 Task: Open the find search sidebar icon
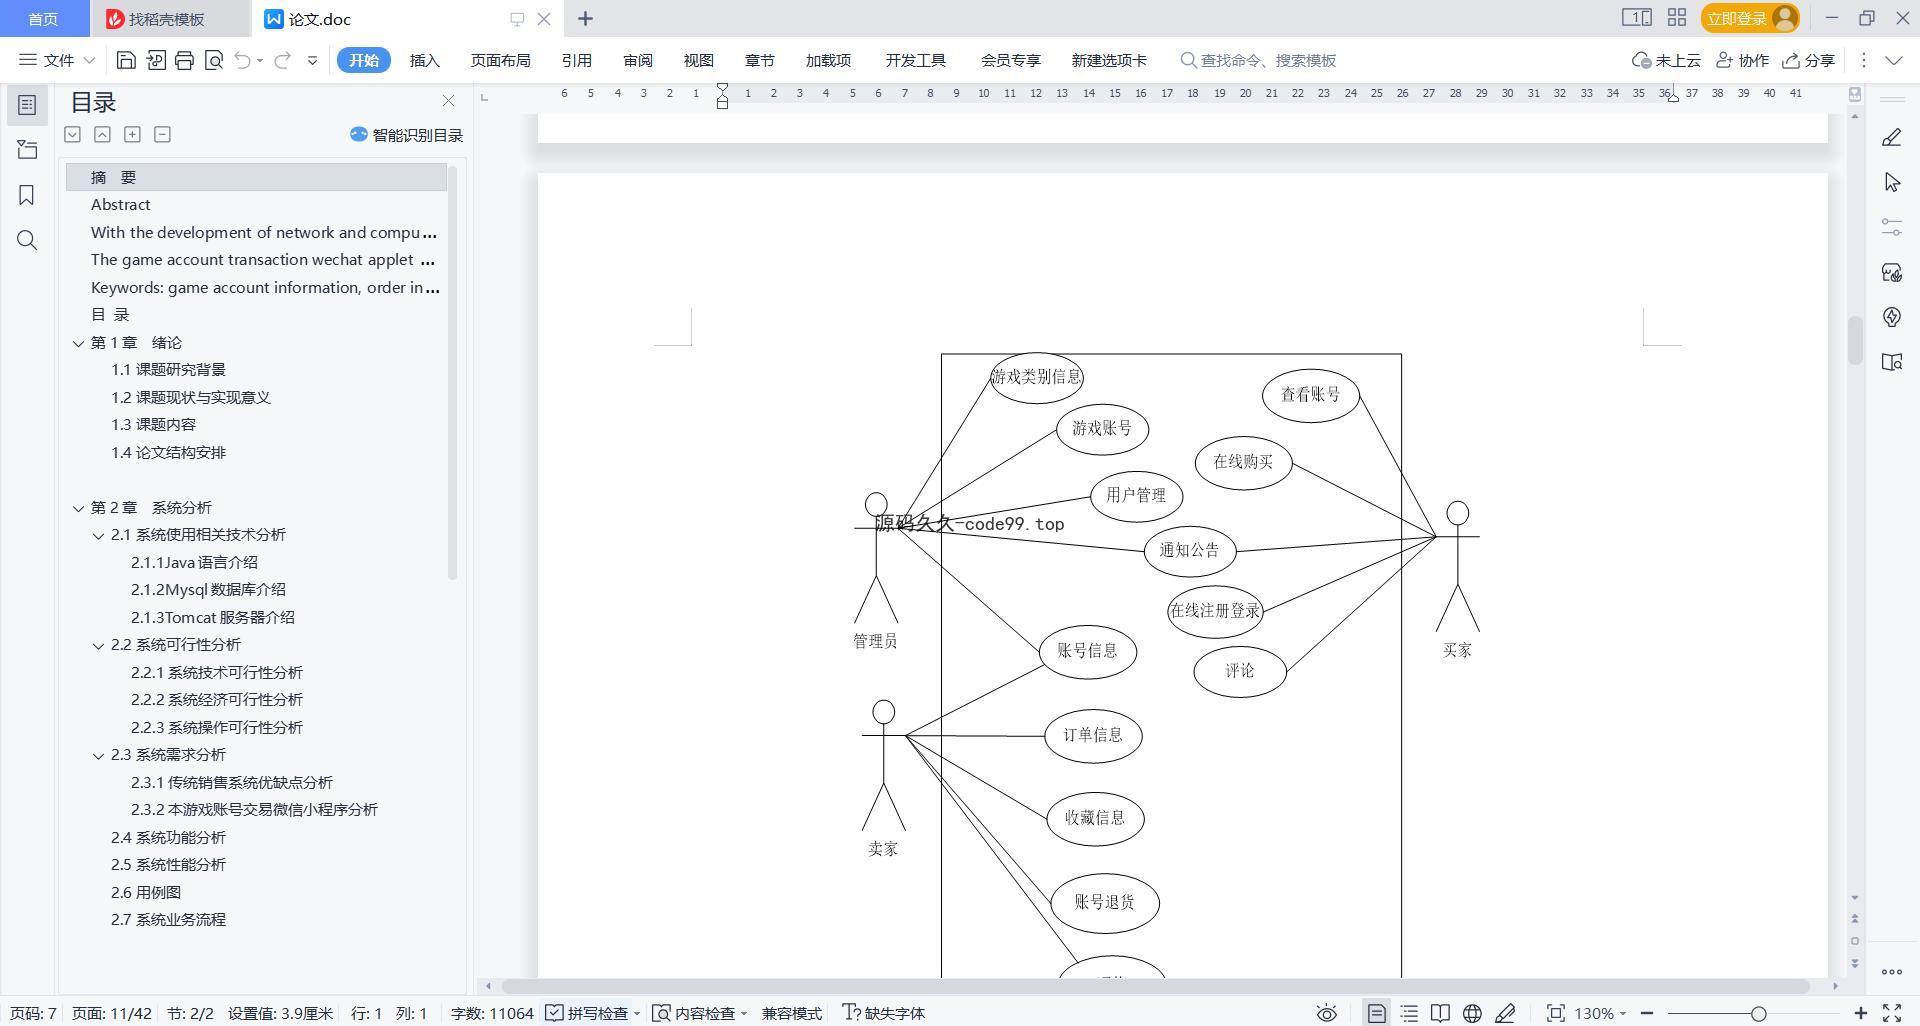click(x=27, y=240)
